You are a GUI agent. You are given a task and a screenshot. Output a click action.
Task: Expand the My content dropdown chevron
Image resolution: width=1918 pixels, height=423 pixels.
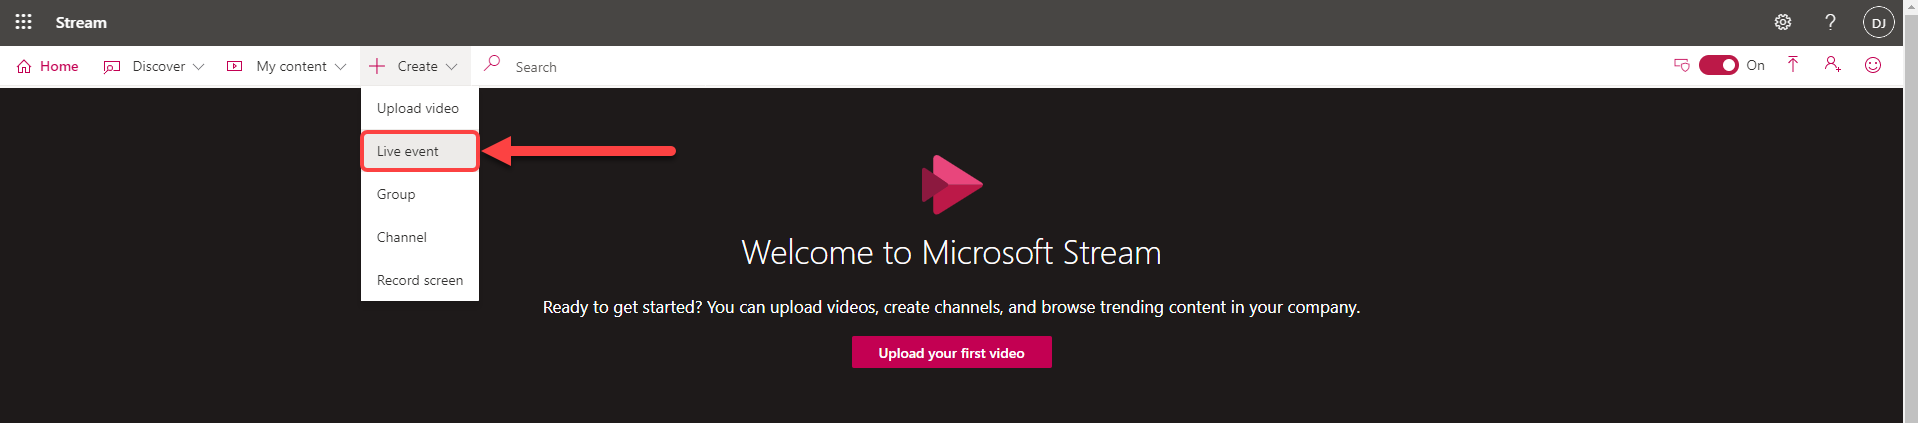(340, 67)
